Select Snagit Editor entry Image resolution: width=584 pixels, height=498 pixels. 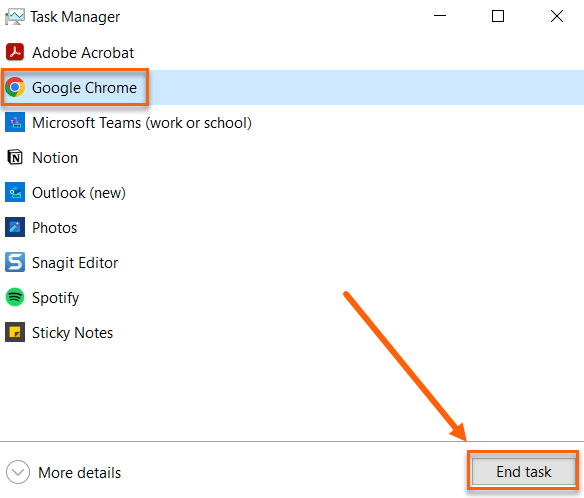[292, 263]
